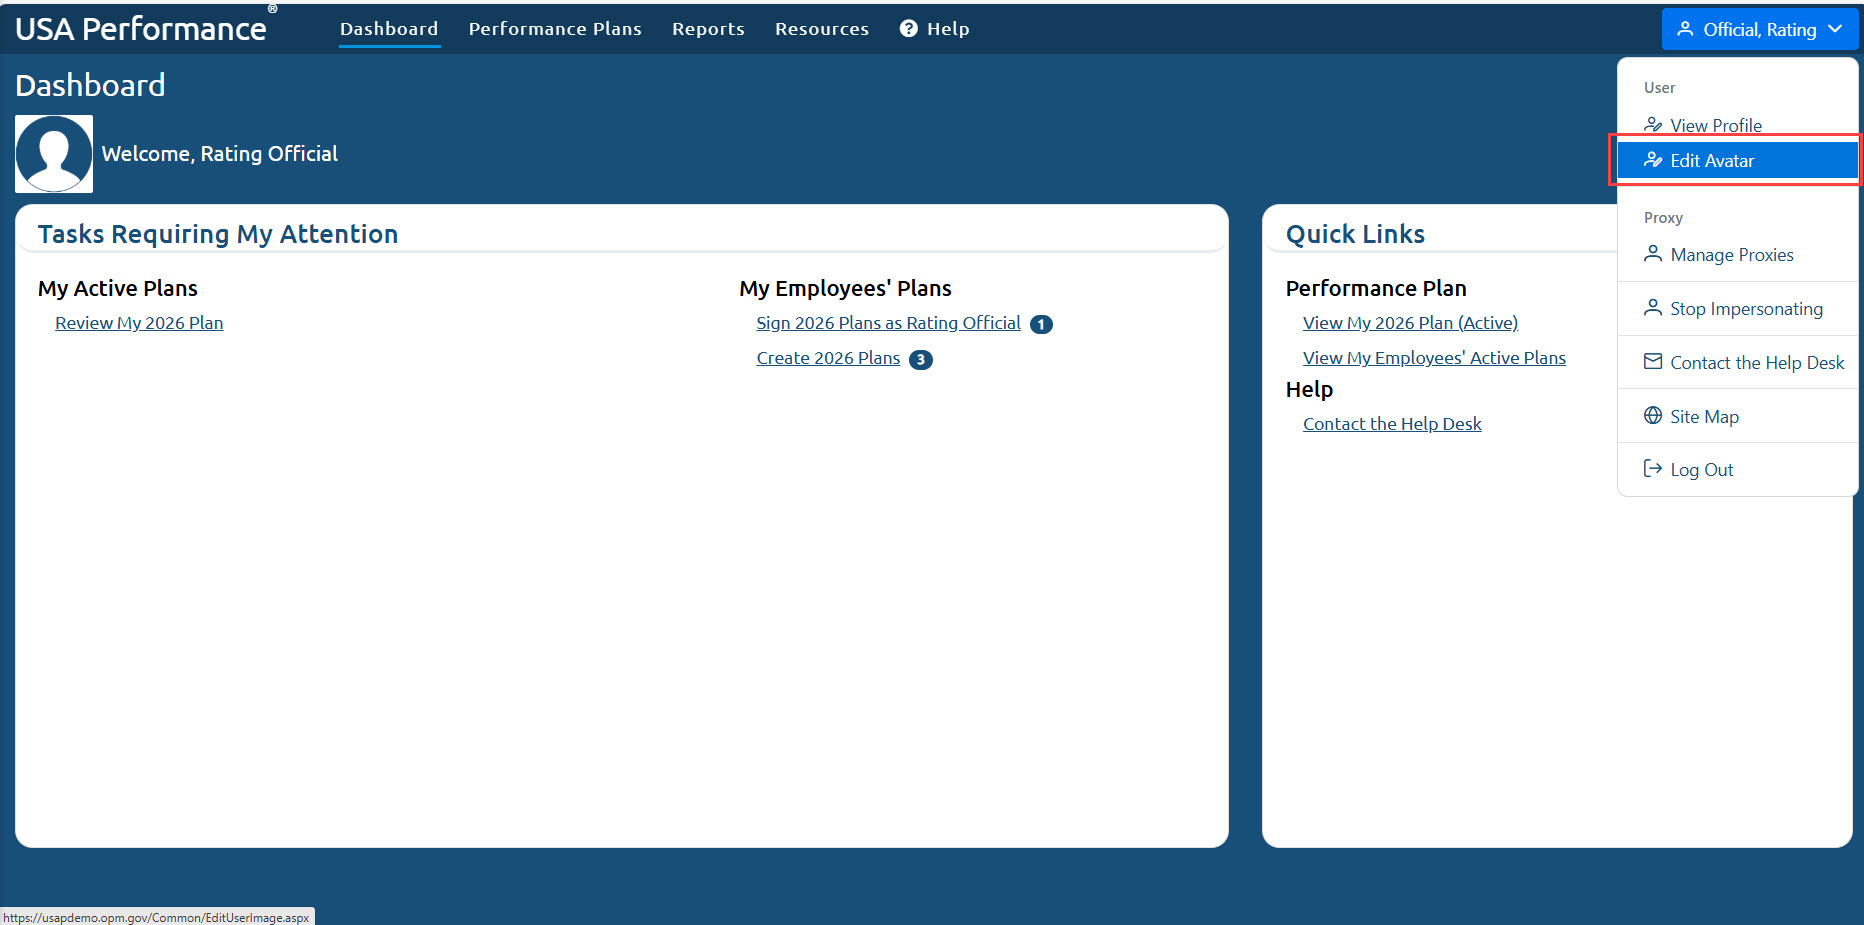Choose Edit Avatar in the dropdown
The image size is (1864, 925).
(1738, 160)
